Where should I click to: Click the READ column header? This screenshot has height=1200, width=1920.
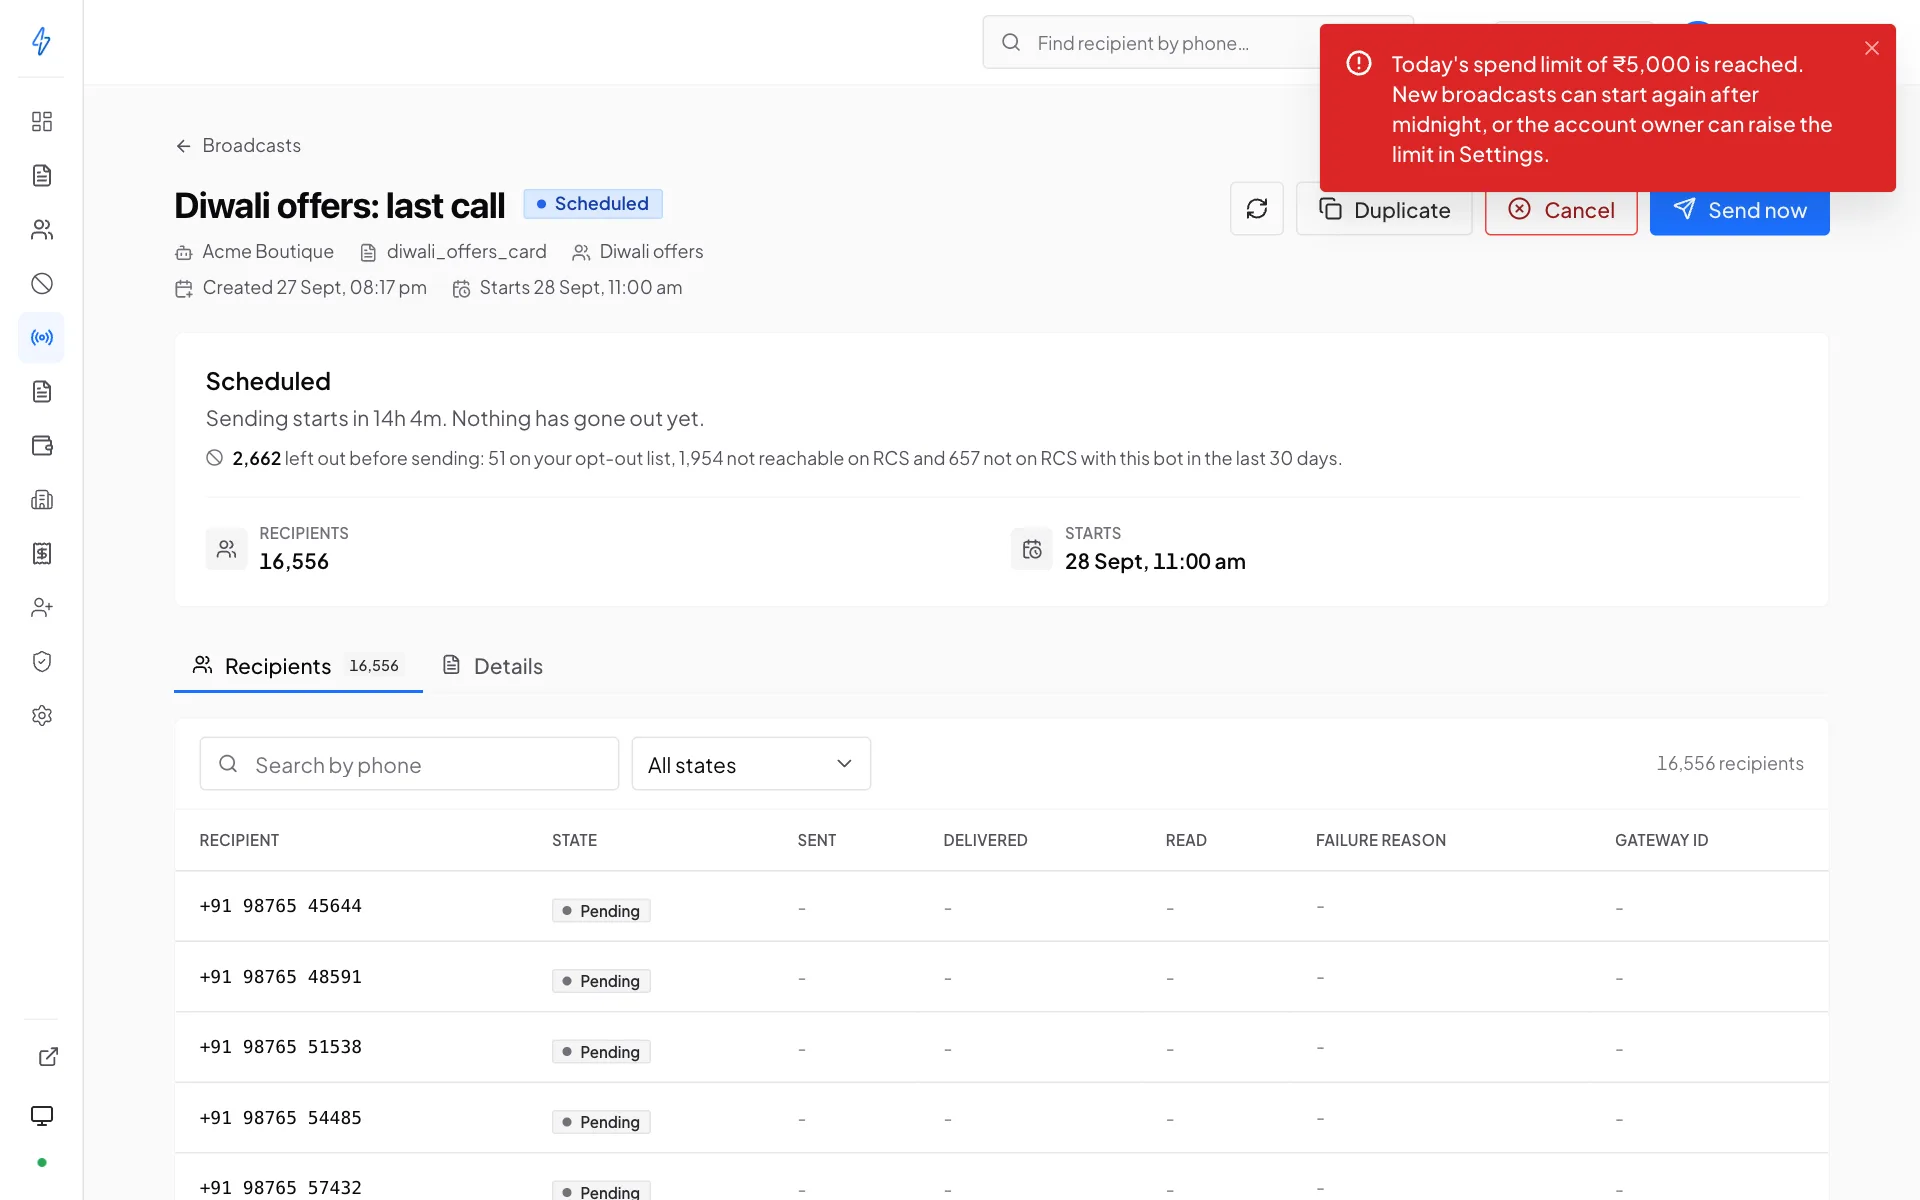click(x=1186, y=841)
